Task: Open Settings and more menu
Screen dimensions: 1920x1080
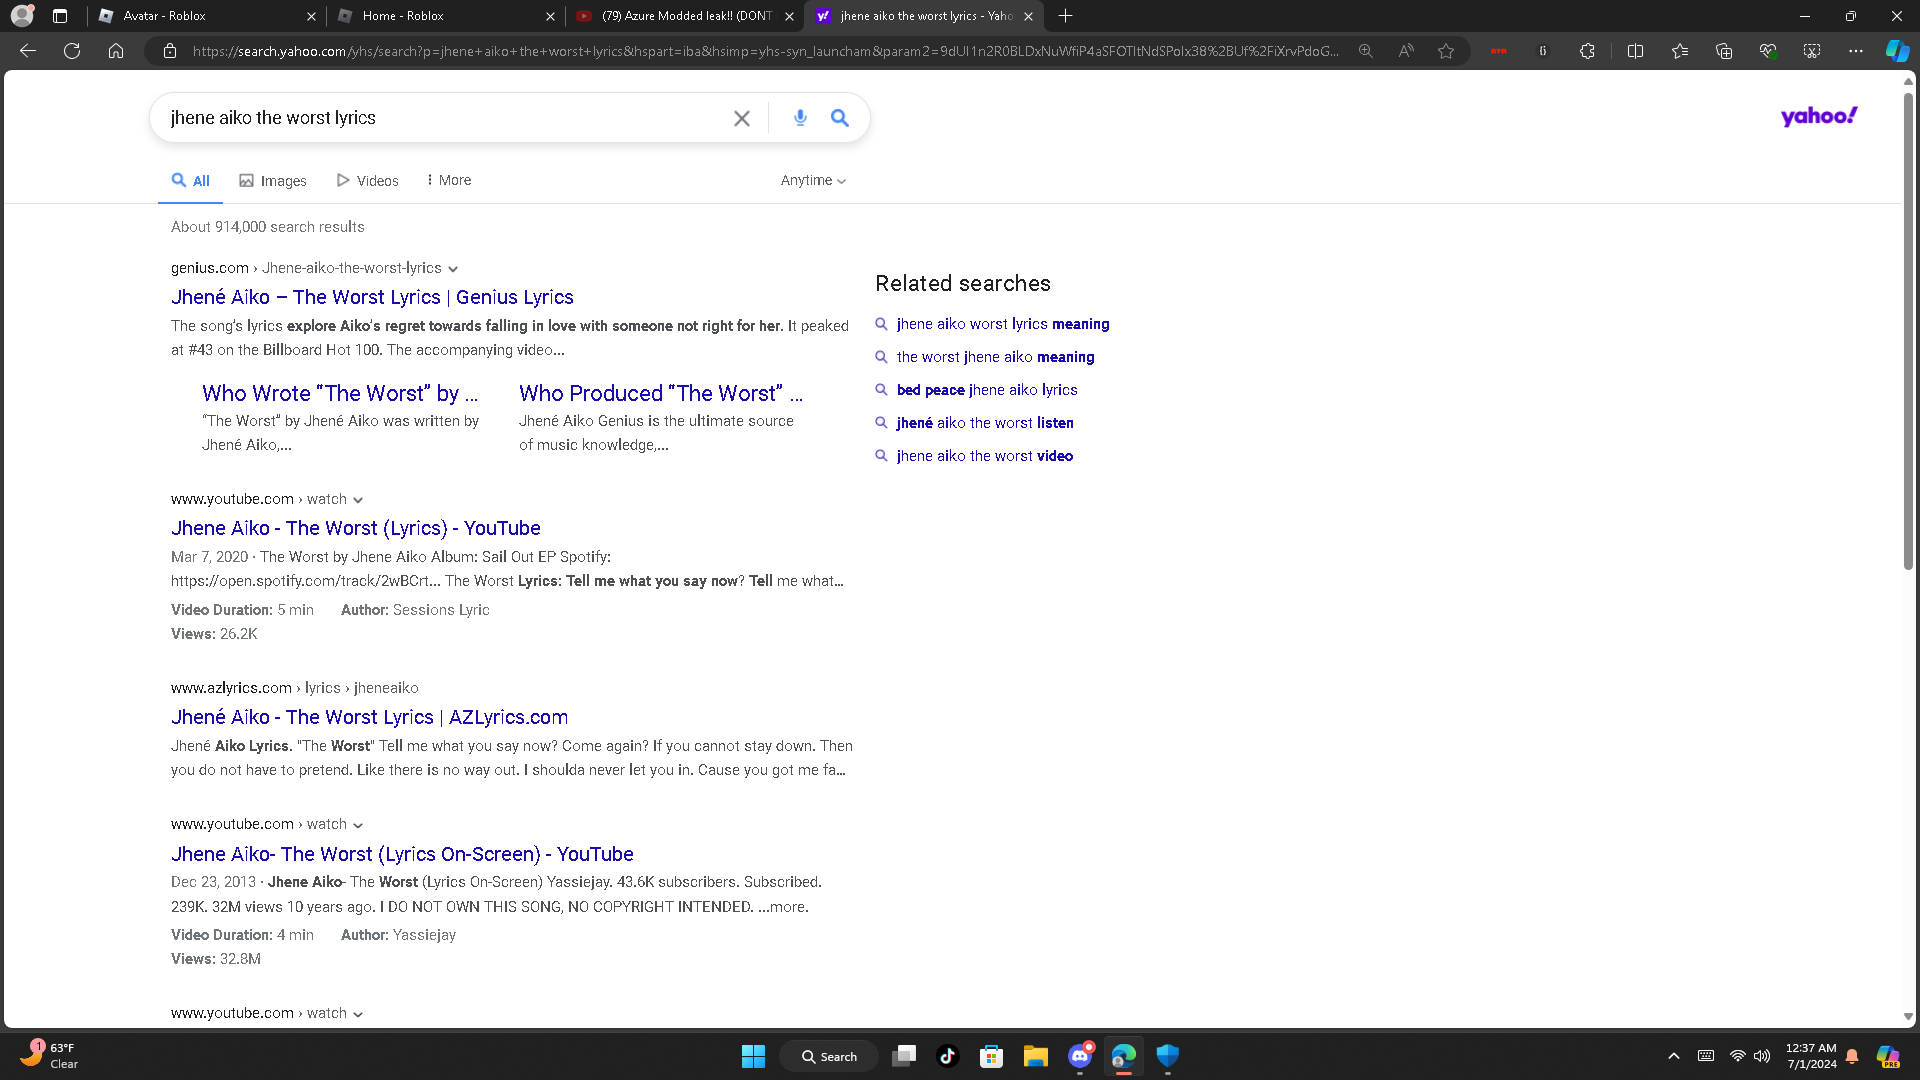Action: click(x=1856, y=51)
